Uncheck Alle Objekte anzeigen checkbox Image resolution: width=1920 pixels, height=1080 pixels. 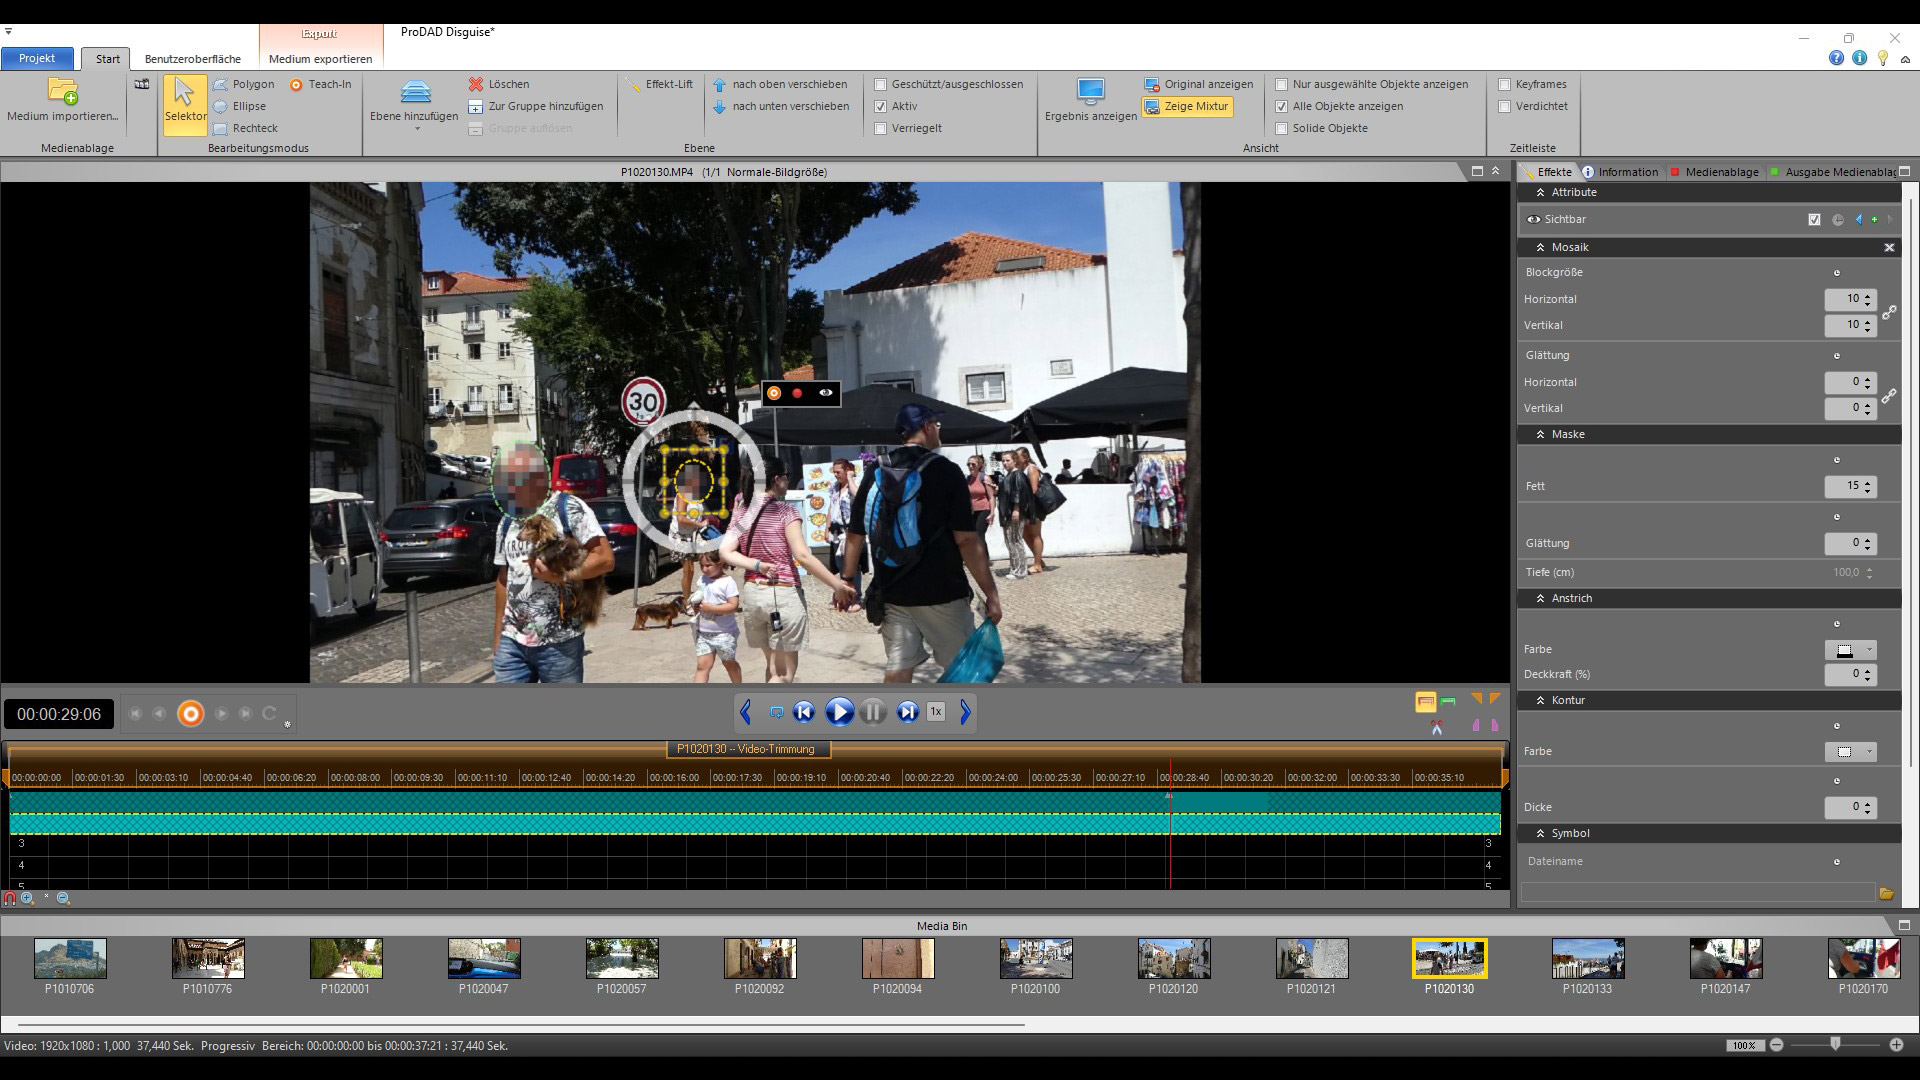click(1281, 106)
